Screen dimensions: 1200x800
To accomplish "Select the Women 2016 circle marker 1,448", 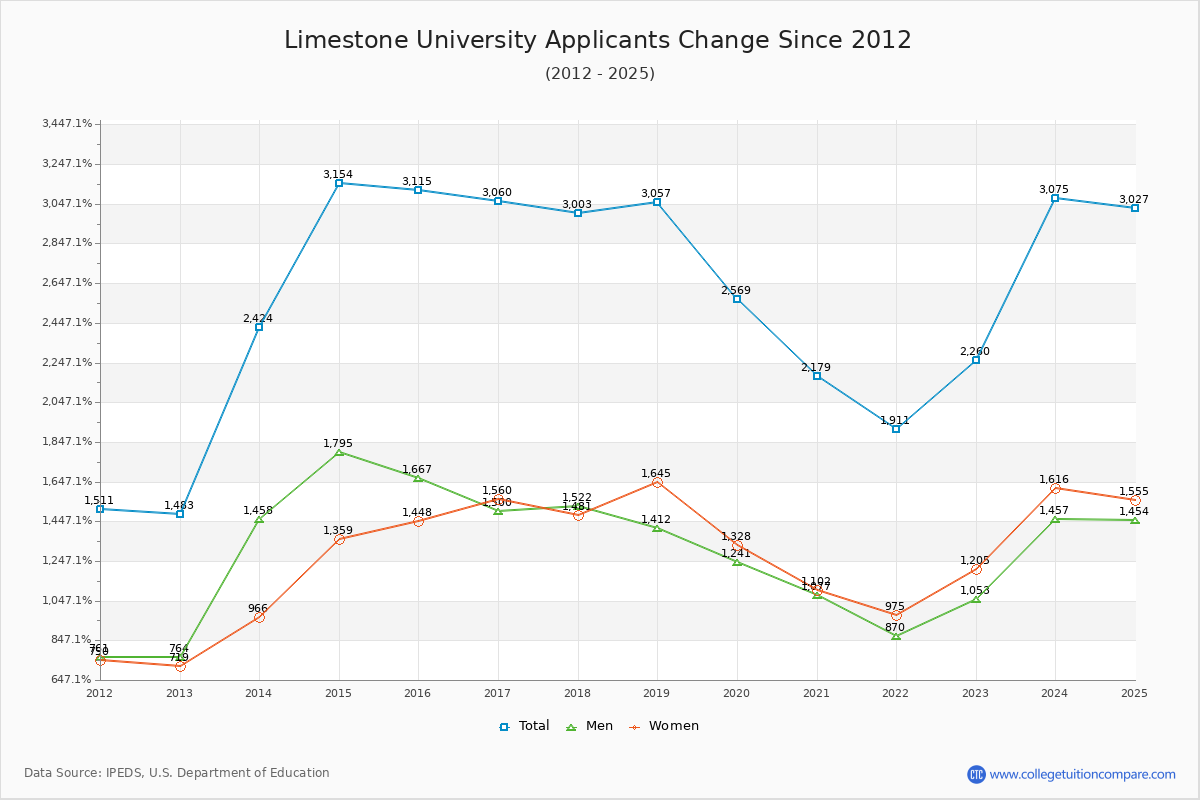I will point(418,521).
